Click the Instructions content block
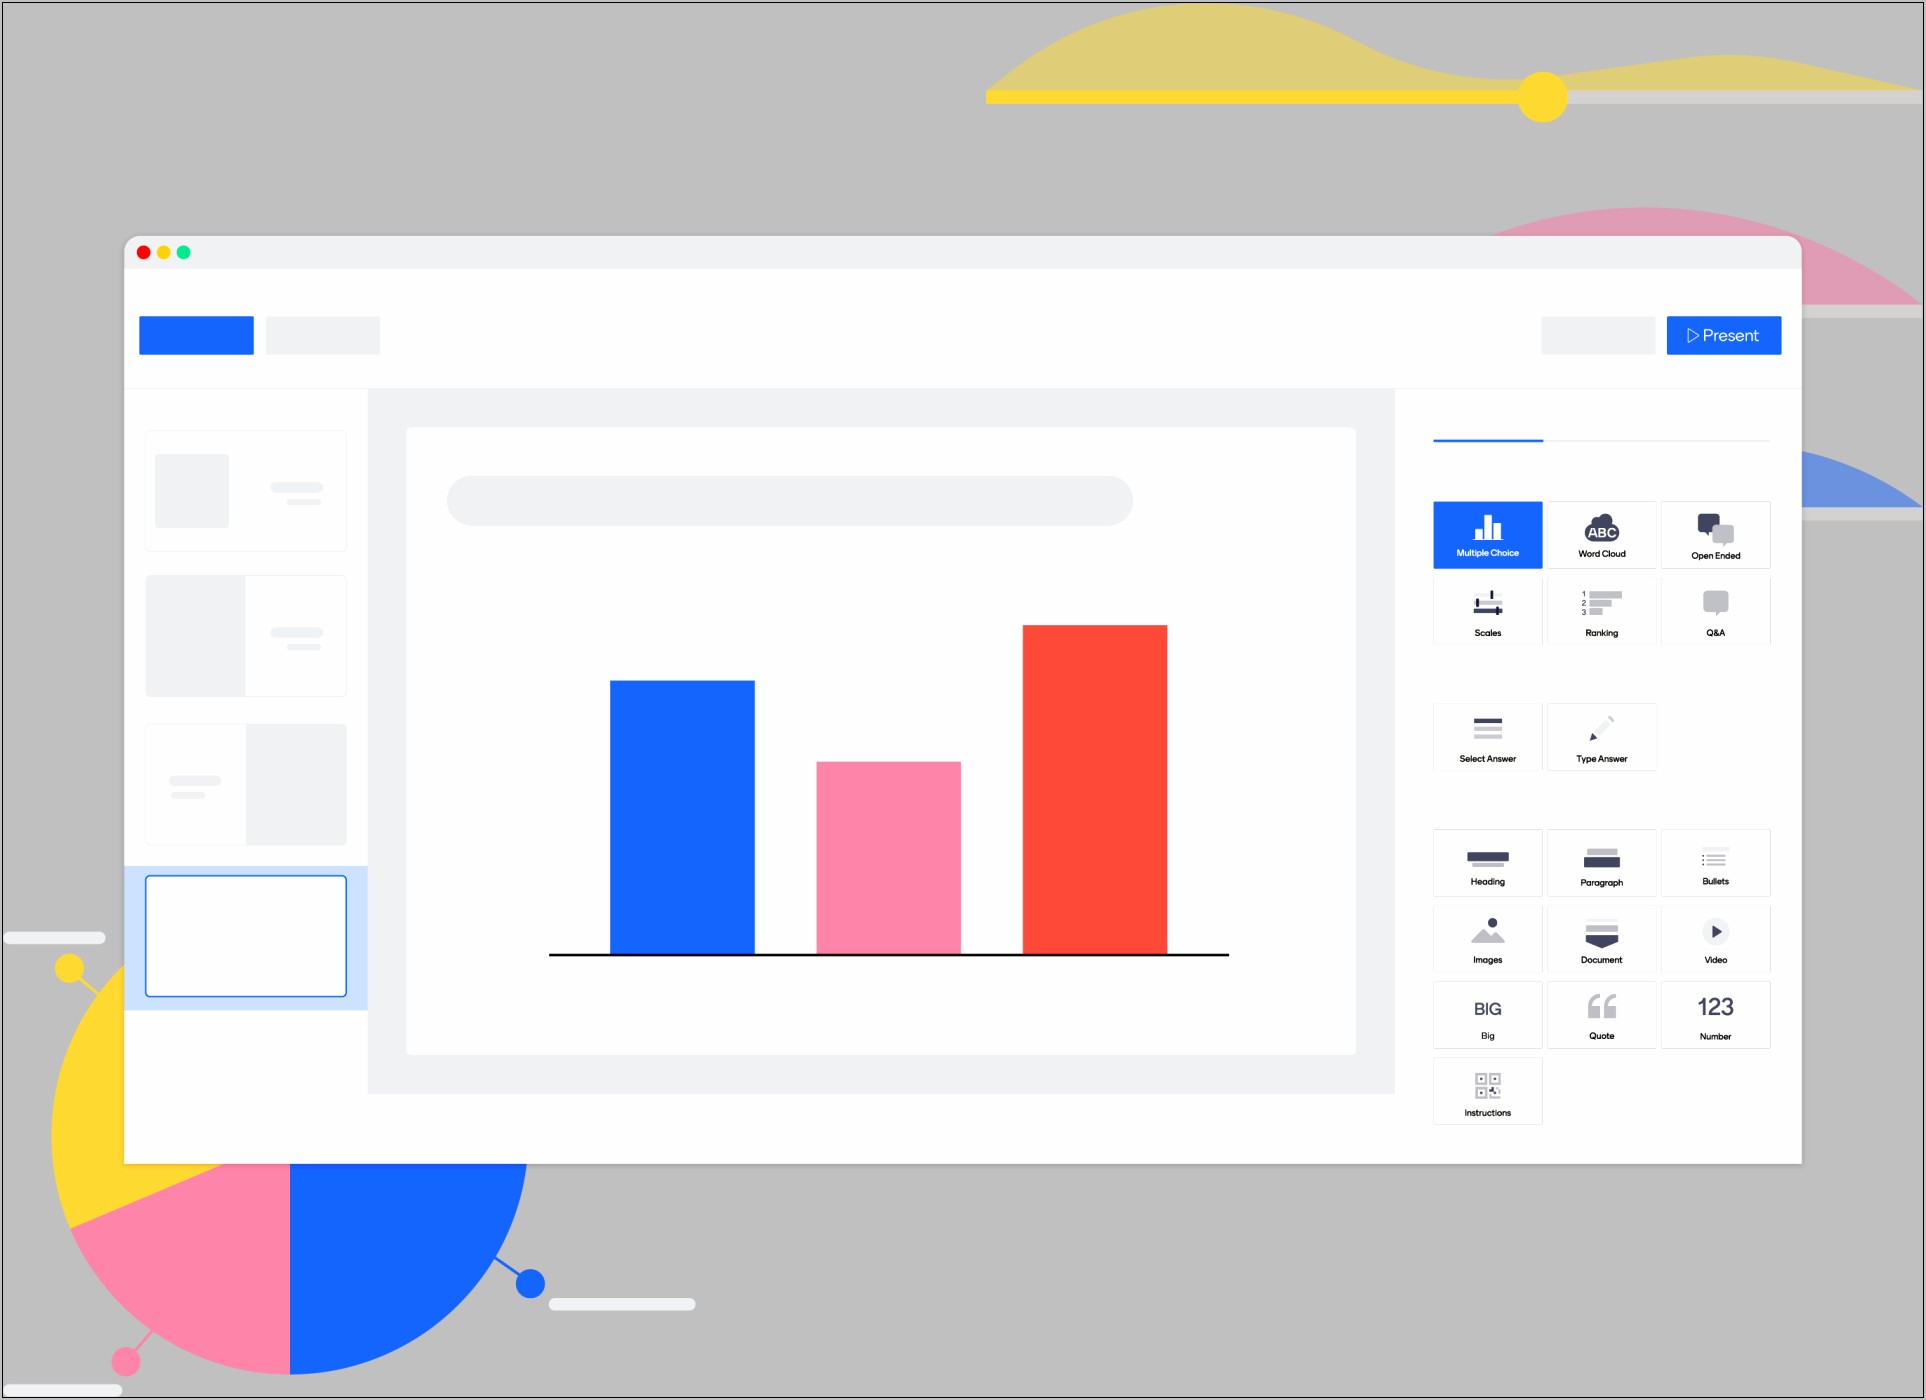 pos(1486,1093)
